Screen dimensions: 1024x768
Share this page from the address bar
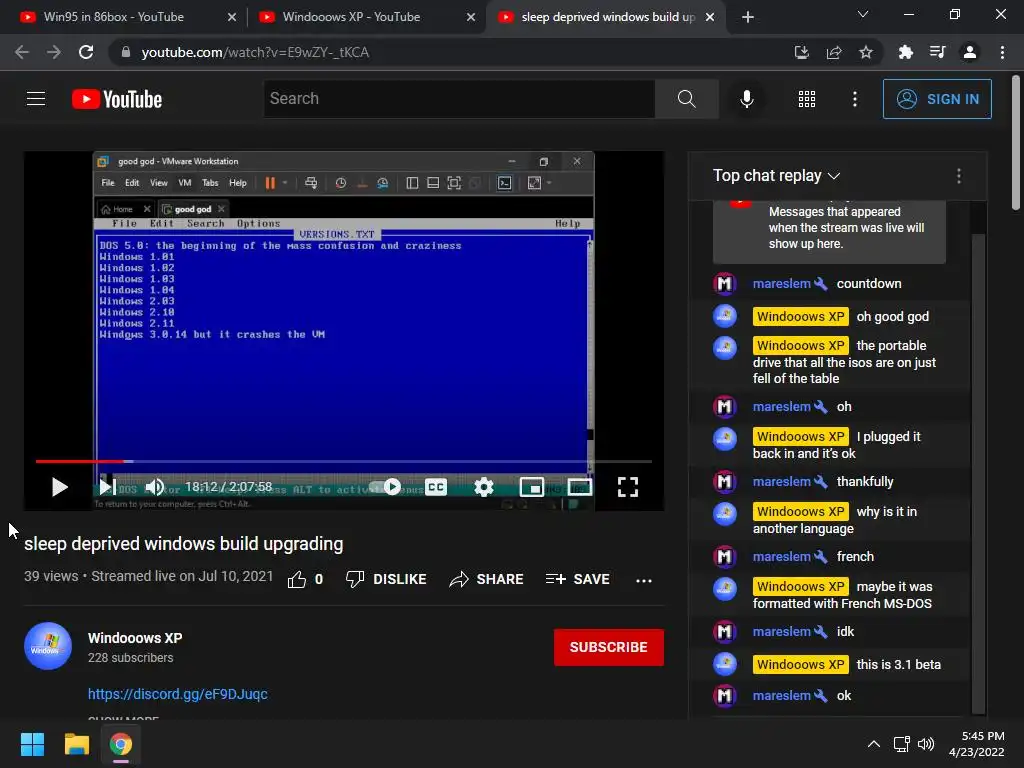pos(834,52)
